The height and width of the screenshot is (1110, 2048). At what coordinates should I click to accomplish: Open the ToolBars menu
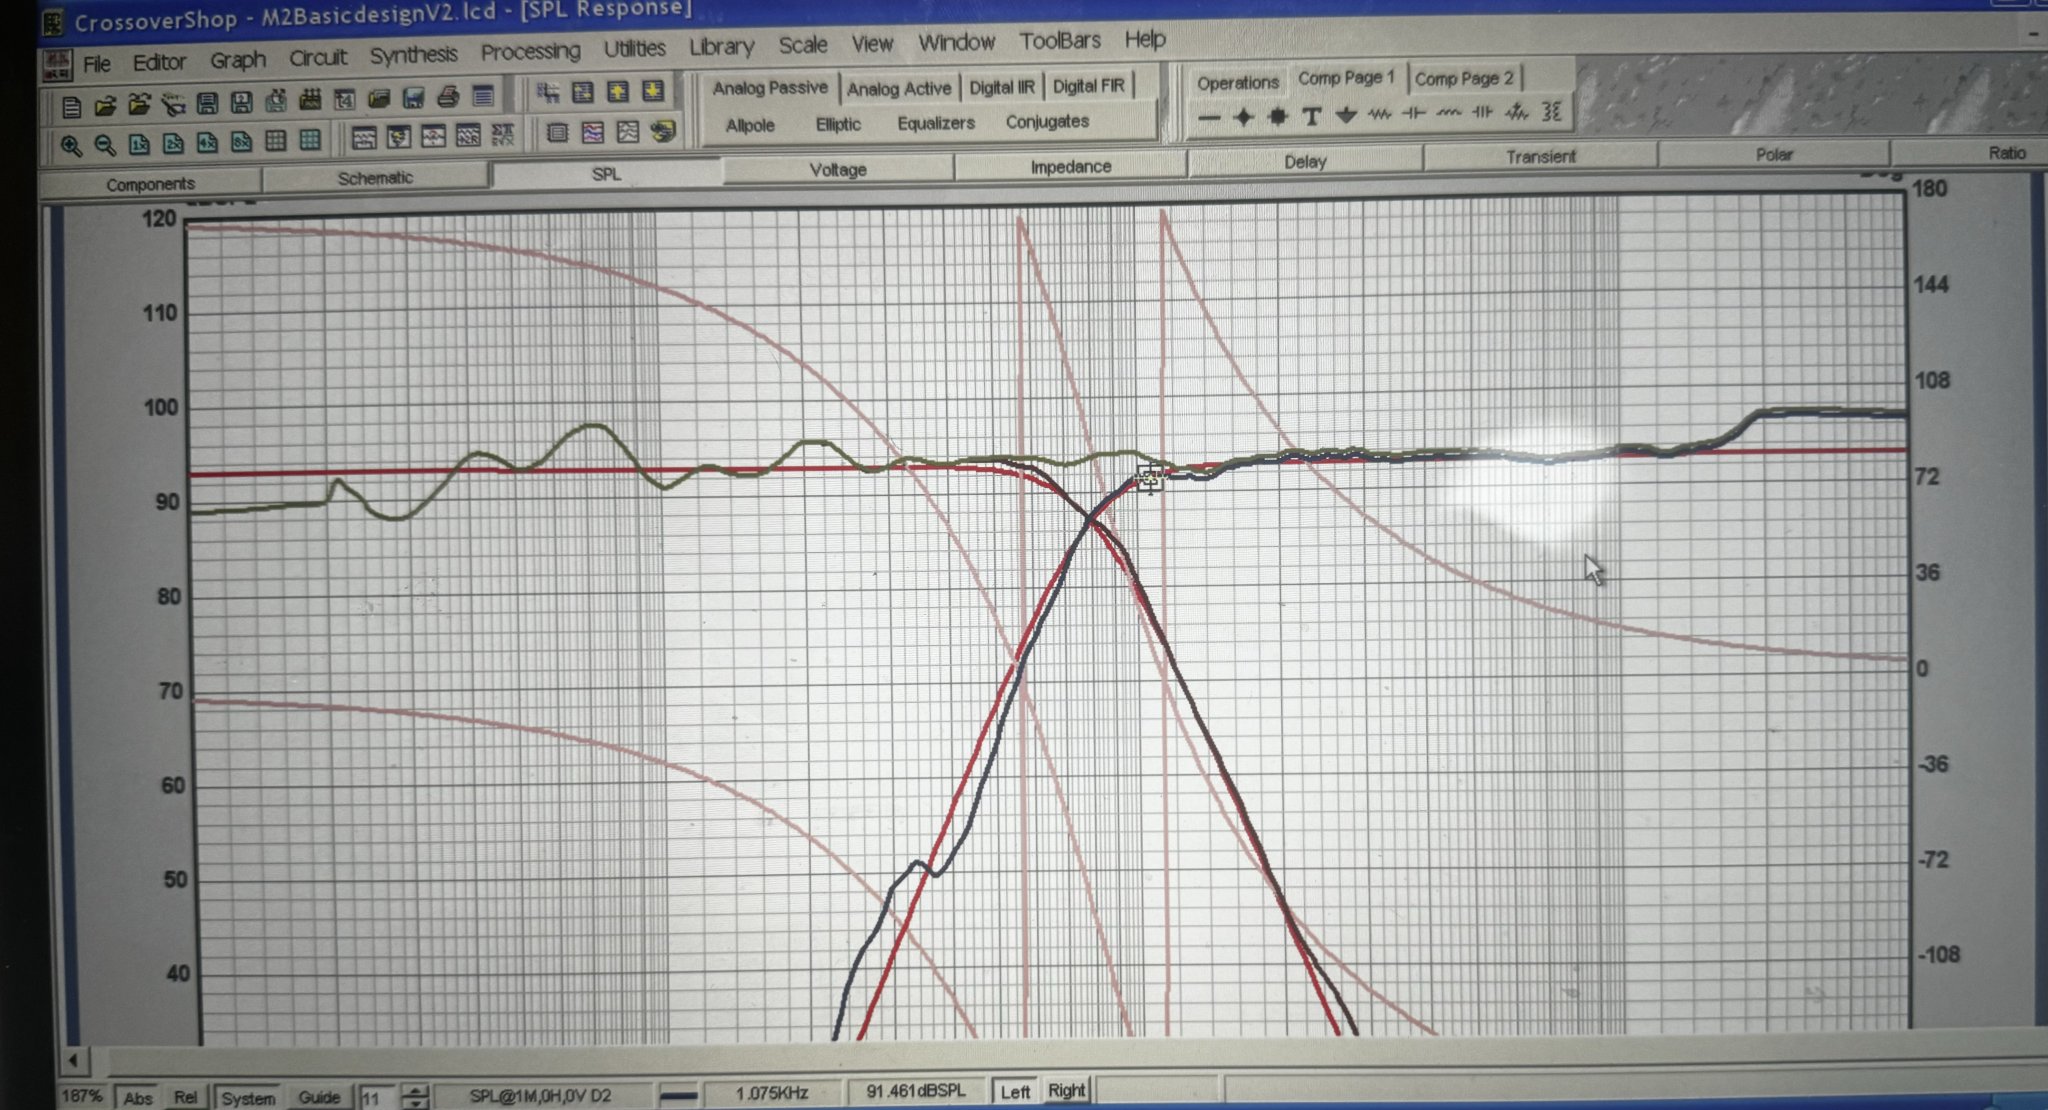pos(1060,41)
